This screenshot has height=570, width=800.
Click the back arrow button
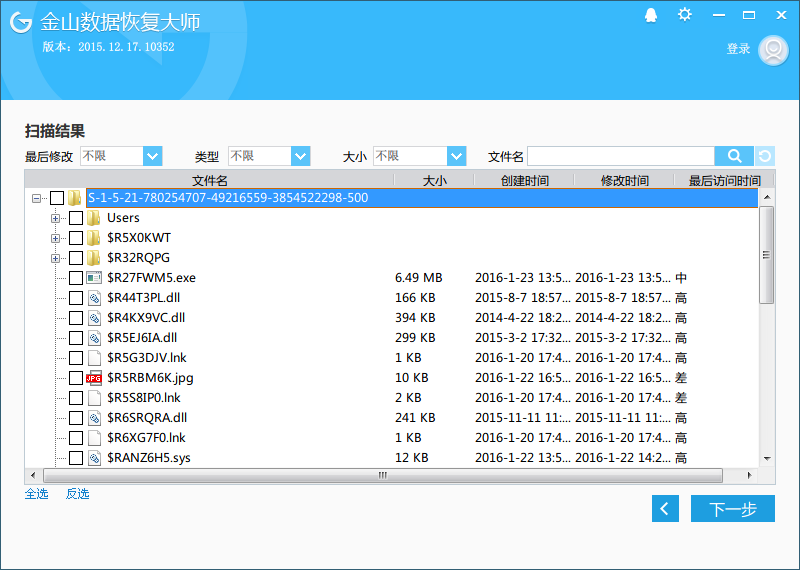tap(665, 508)
